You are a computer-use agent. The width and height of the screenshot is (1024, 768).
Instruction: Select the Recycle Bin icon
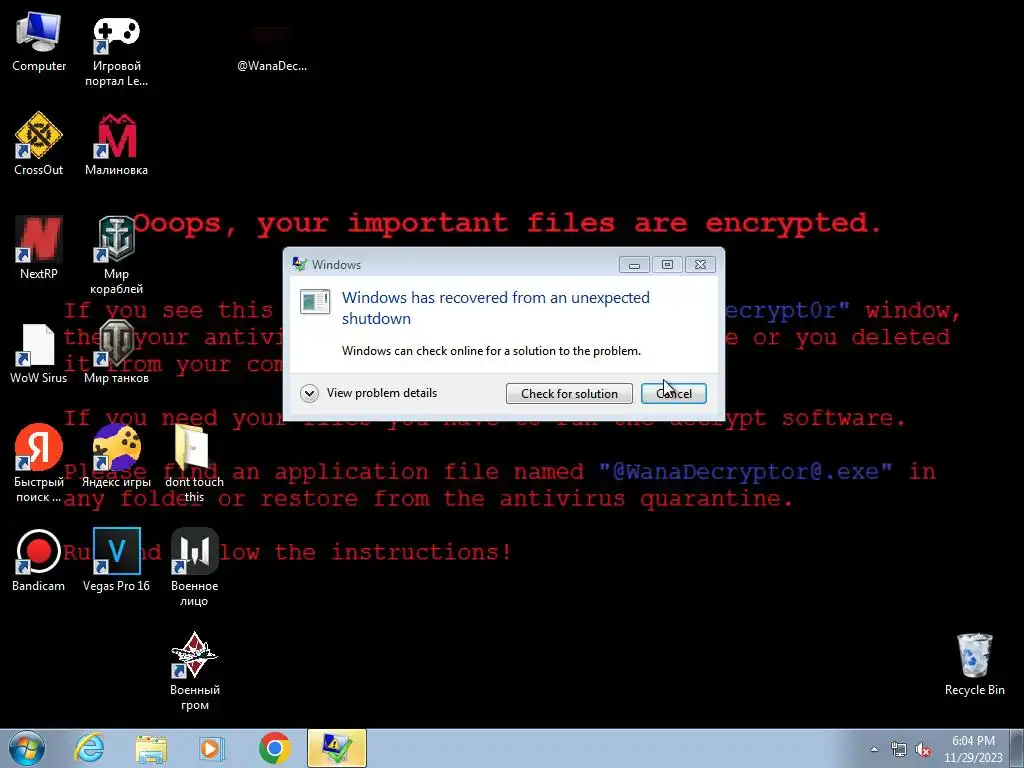tap(974, 664)
